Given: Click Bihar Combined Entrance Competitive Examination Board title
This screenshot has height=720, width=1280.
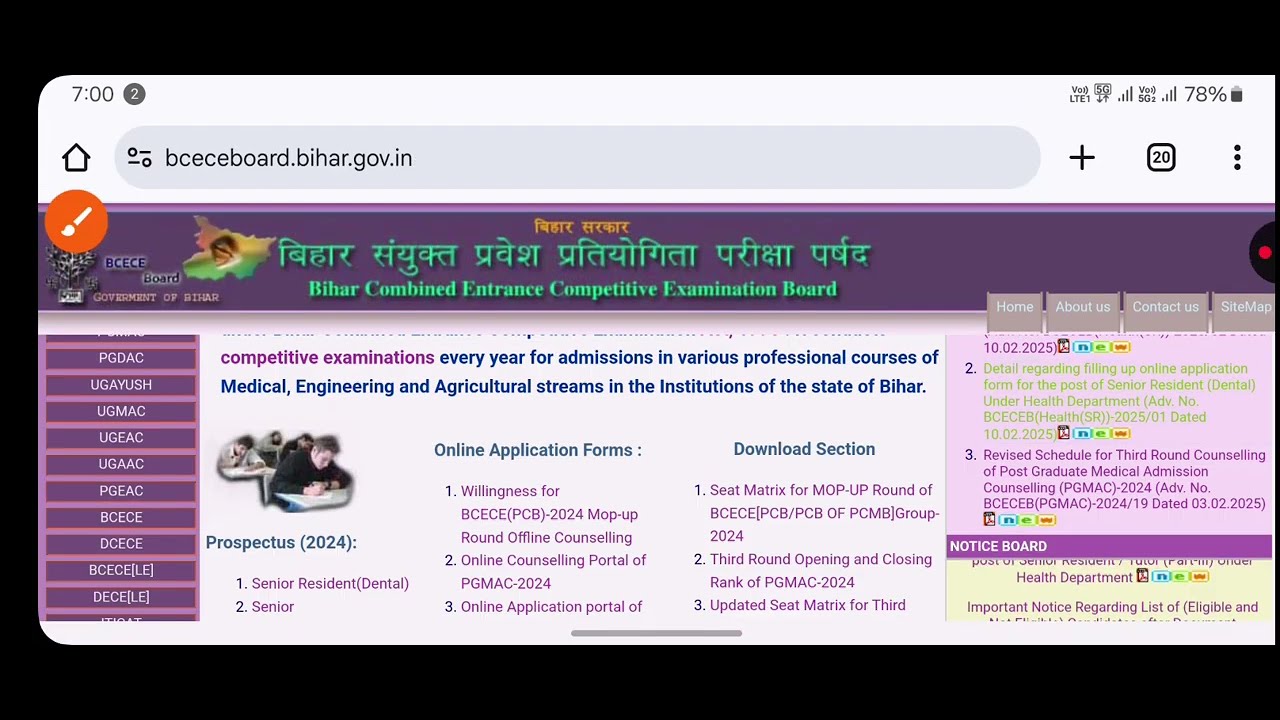Looking at the screenshot, I should [x=572, y=289].
